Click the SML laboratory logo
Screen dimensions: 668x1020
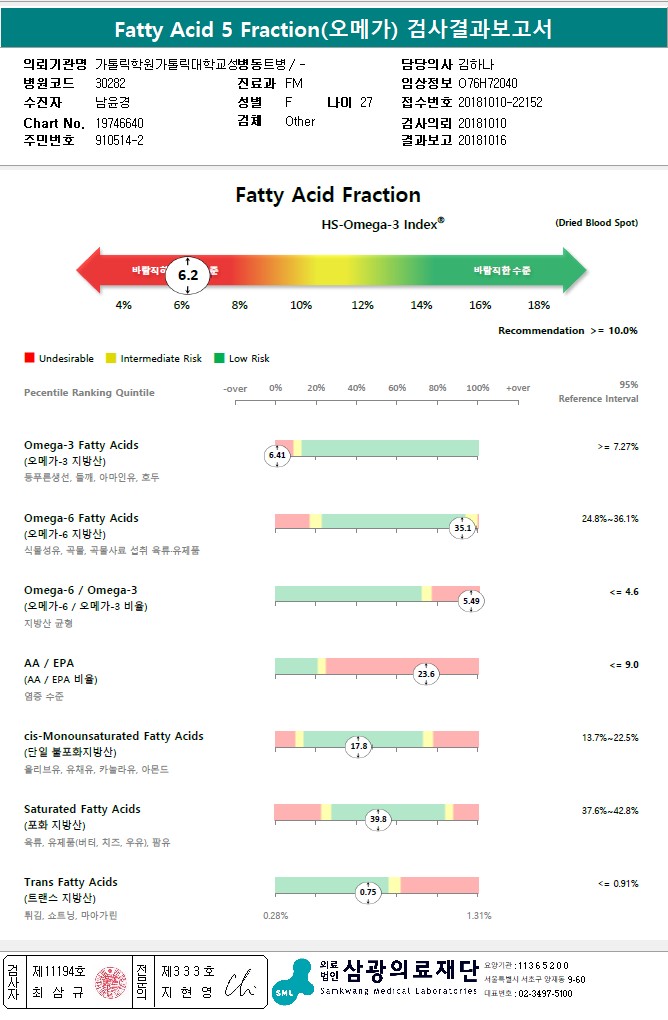294,981
